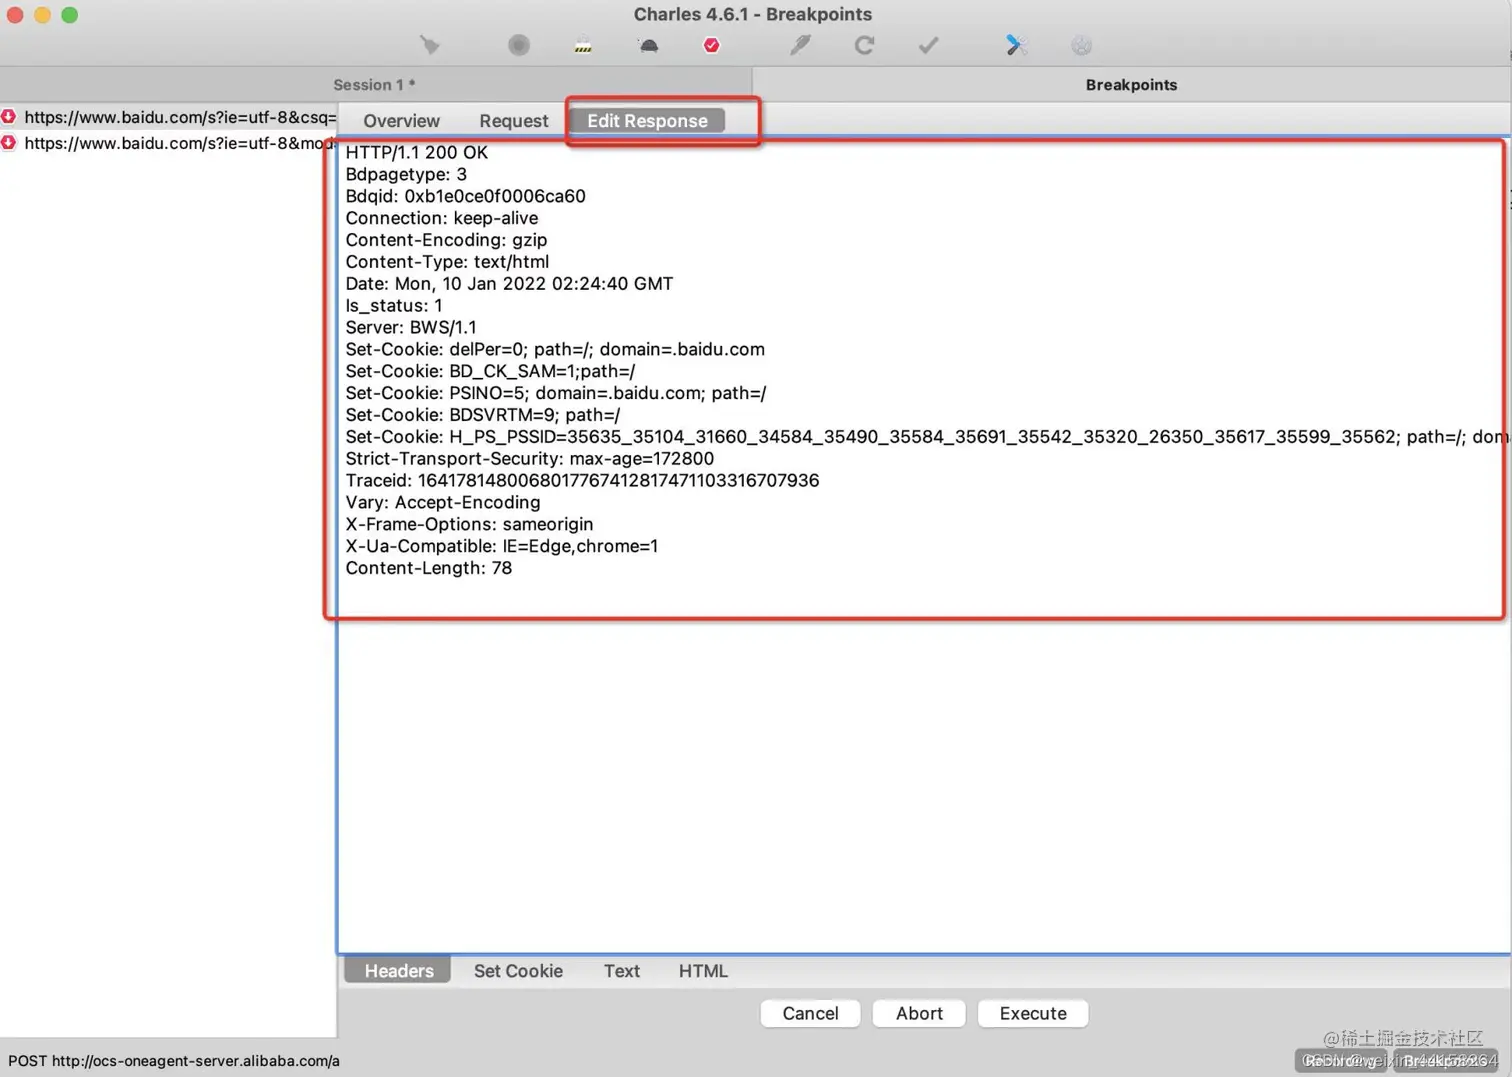The width and height of the screenshot is (1512, 1077).
Task: Validate the response with the checkmark icon
Action: tap(928, 45)
